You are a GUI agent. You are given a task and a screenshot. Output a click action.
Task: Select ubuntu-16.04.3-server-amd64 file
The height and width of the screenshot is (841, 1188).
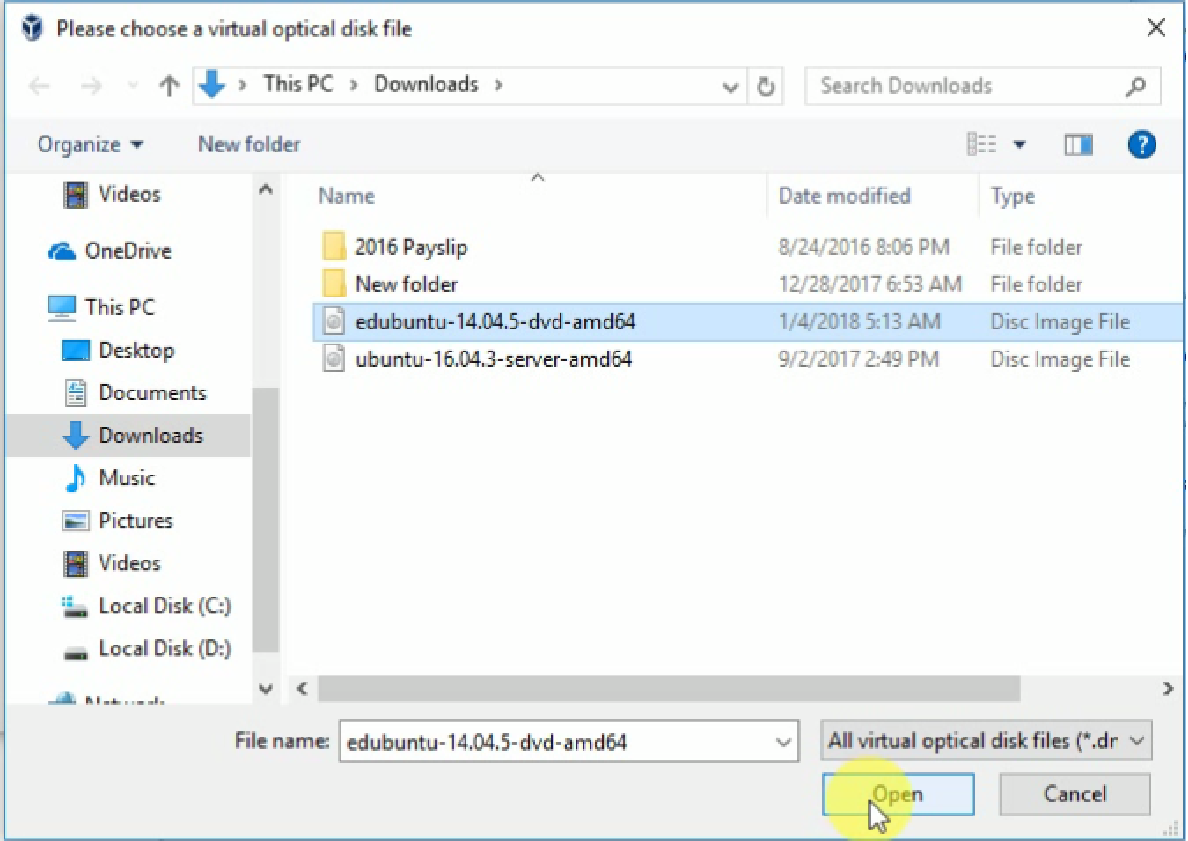click(493, 358)
